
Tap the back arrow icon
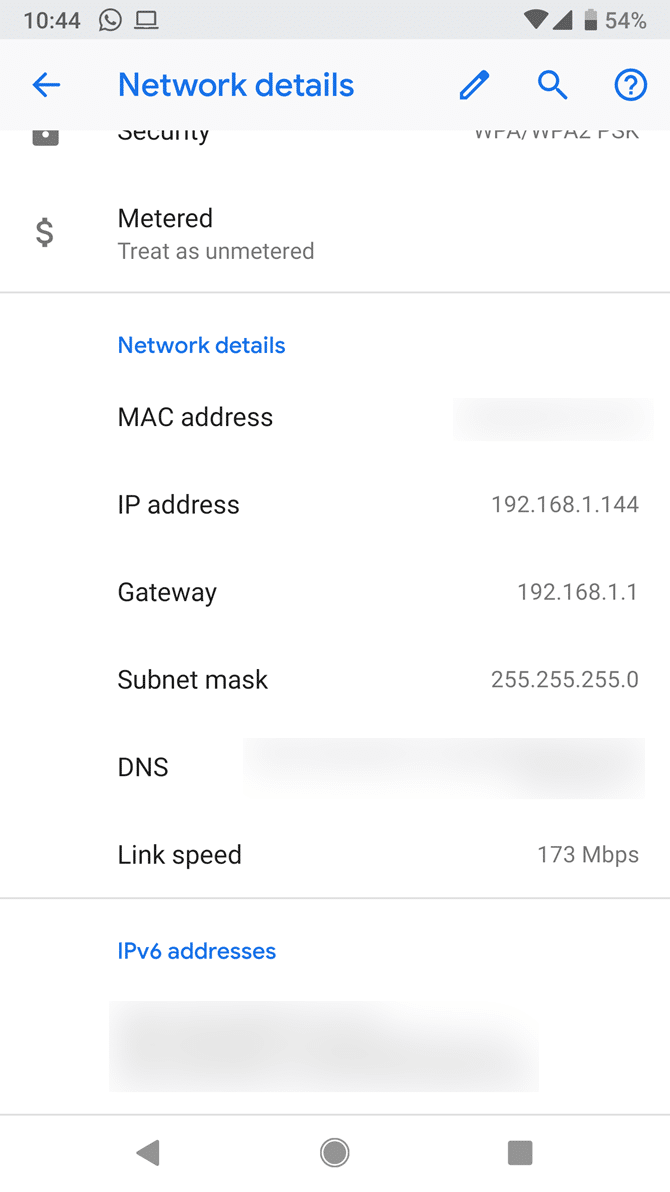46,85
